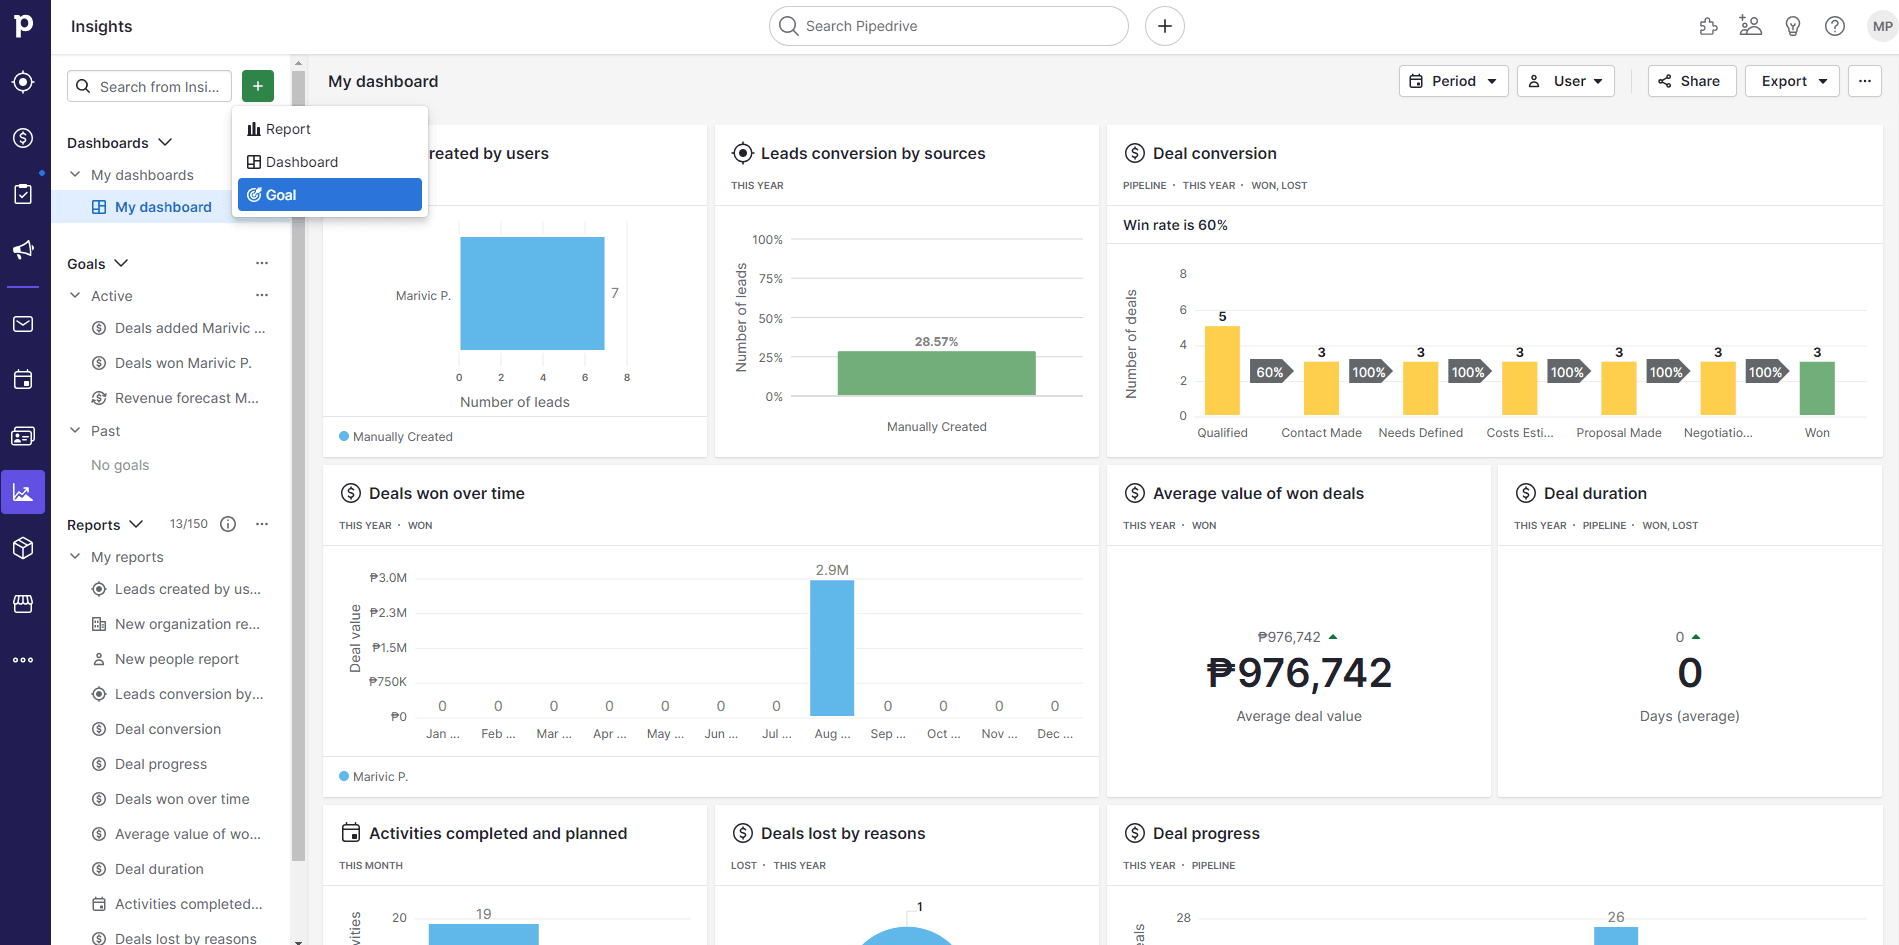Open Marketplace store icon in sidebar

23,604
